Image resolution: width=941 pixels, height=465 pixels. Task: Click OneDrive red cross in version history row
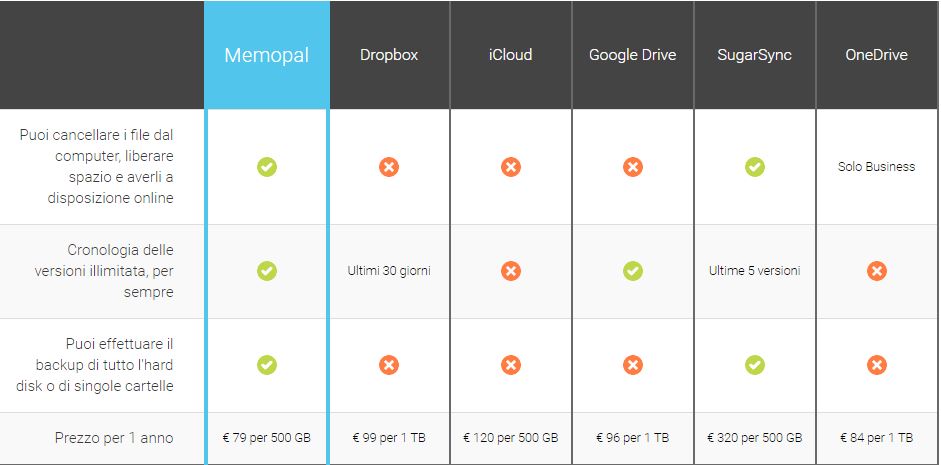pyautogui.click(x=877, y=271)
